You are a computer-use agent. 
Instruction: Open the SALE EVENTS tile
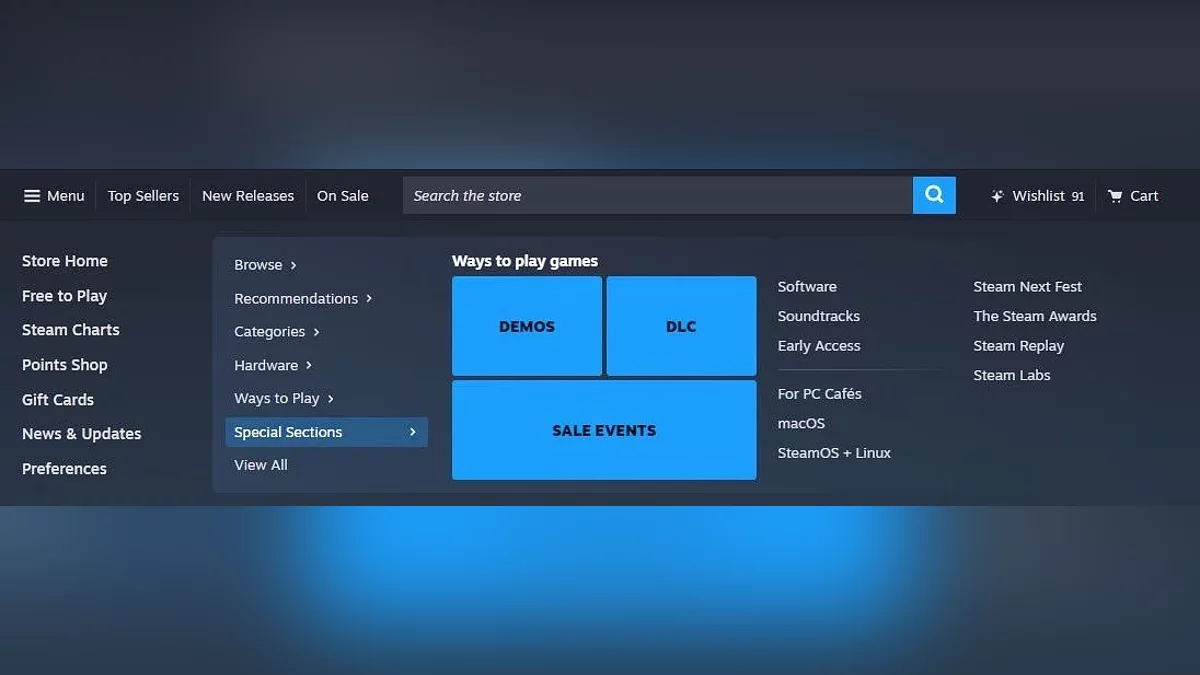[604, 430]
